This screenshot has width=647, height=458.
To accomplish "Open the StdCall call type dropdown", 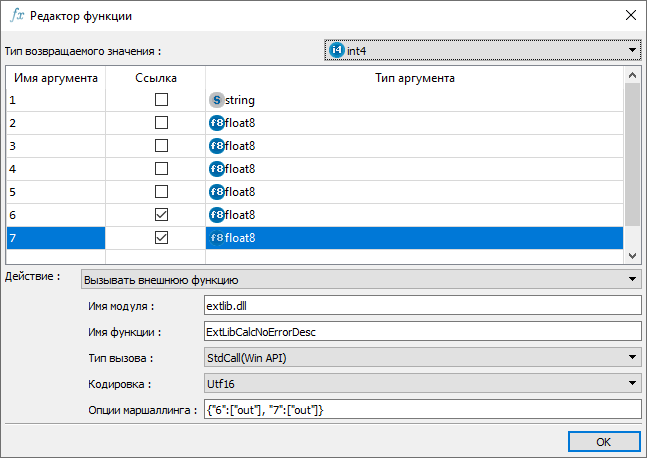I will pyautogui.click(x=632, y=357).
